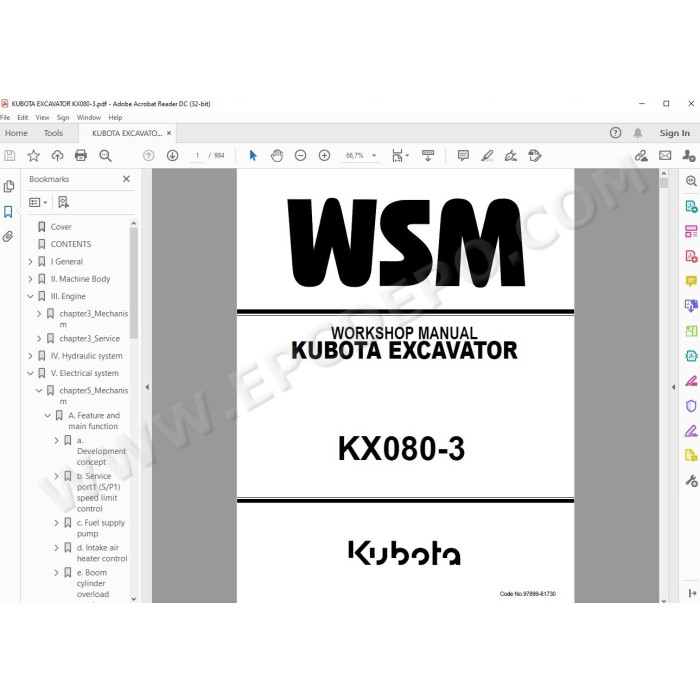700x700 pixels.
Task: Add file to starred favorites
Action: pos(33,155)
